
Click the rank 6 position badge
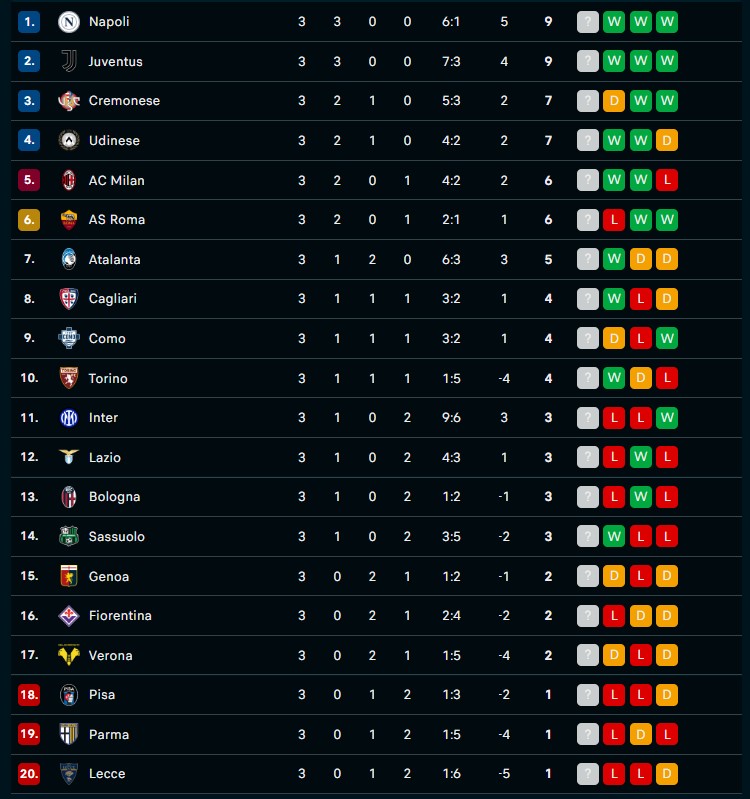pos(29,220)
